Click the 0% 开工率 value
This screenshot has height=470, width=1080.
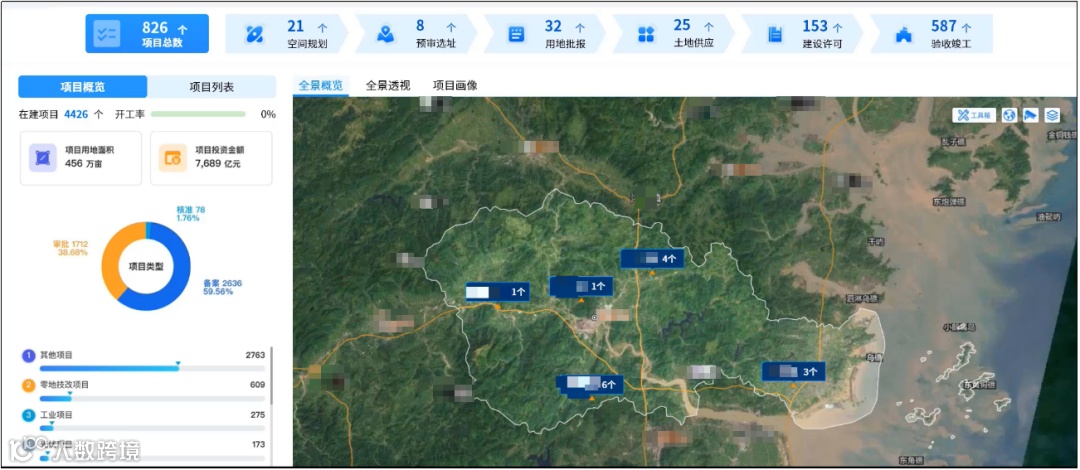[268, 114]
